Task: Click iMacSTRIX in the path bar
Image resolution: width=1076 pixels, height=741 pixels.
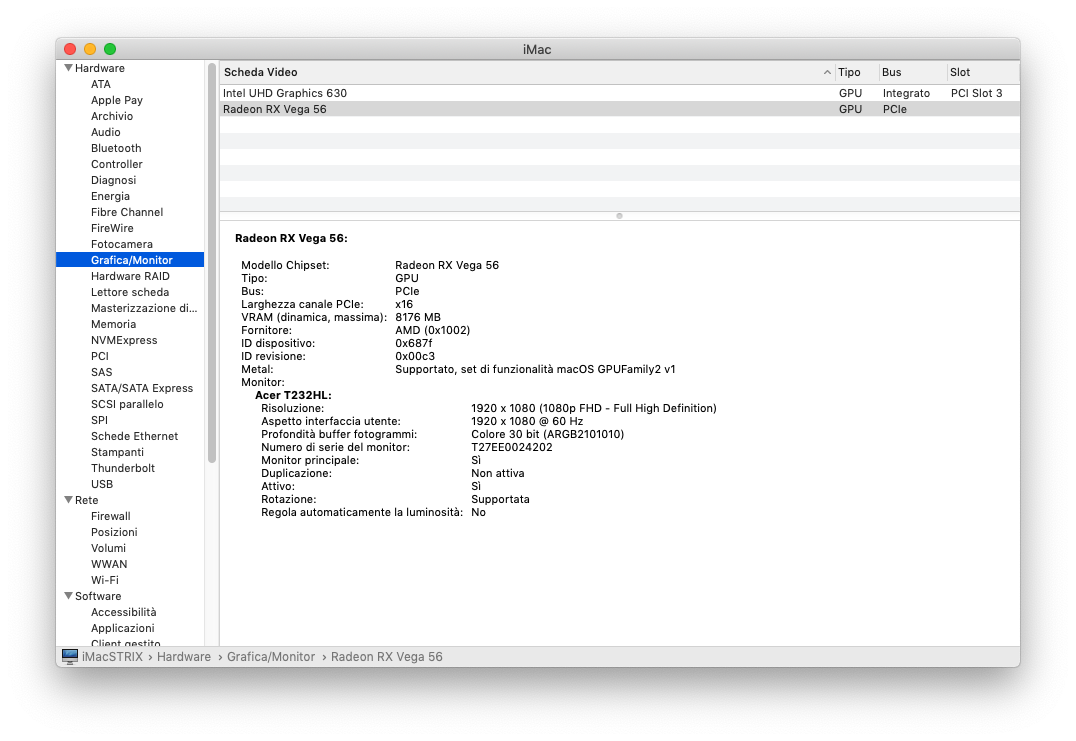Action: tap(113, 657)
